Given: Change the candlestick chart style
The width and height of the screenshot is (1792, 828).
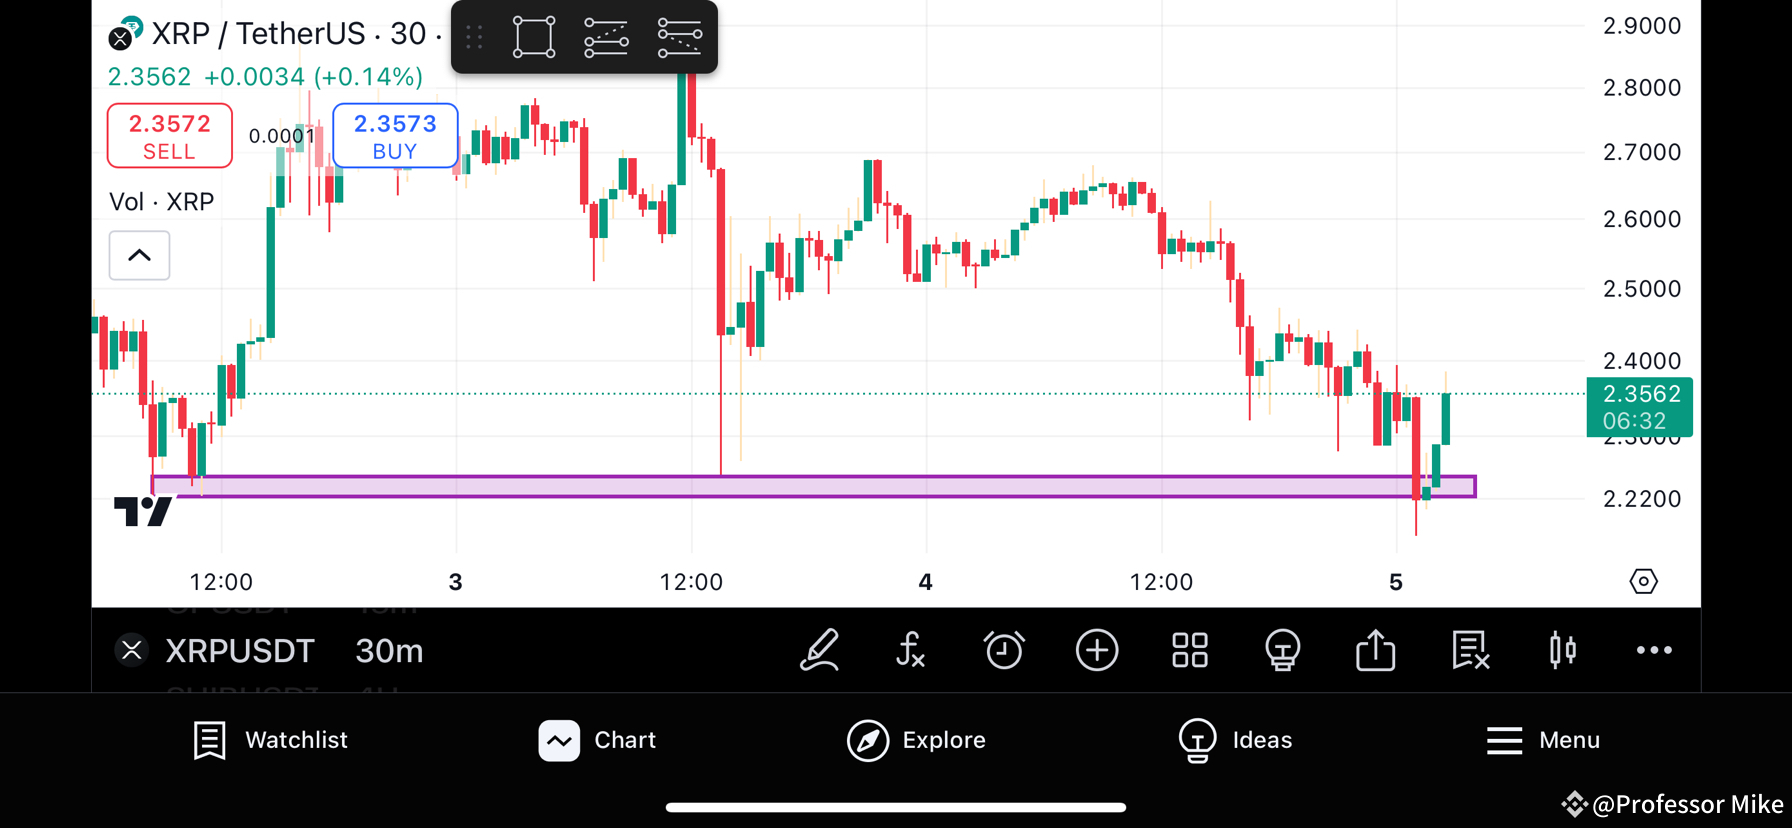Looking at the screenshot, I should [1561, 650].
